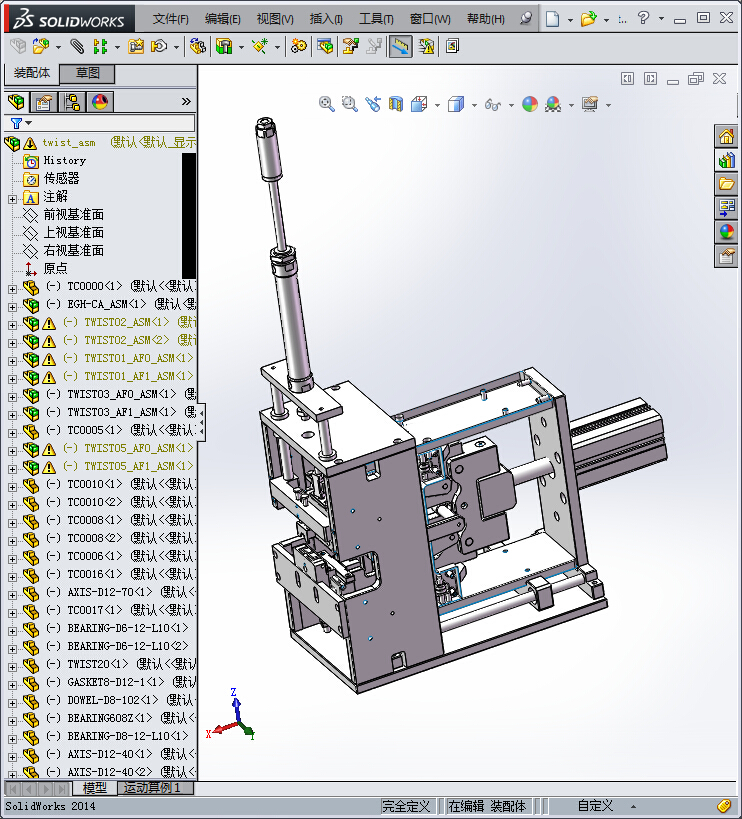Open Insert Components dropdown arrow

tap(58, 48)
